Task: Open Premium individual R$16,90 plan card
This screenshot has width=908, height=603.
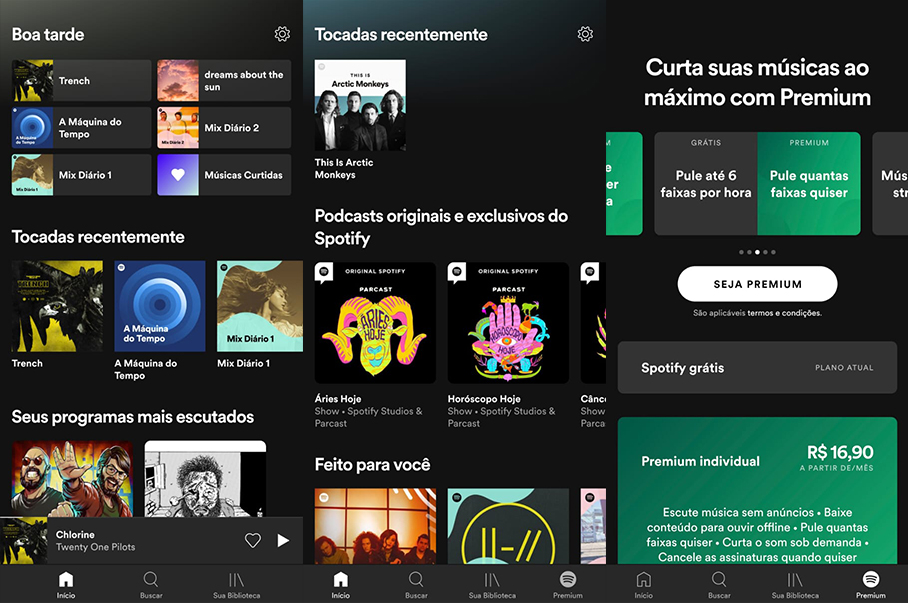Action: [x=757, y=491]
